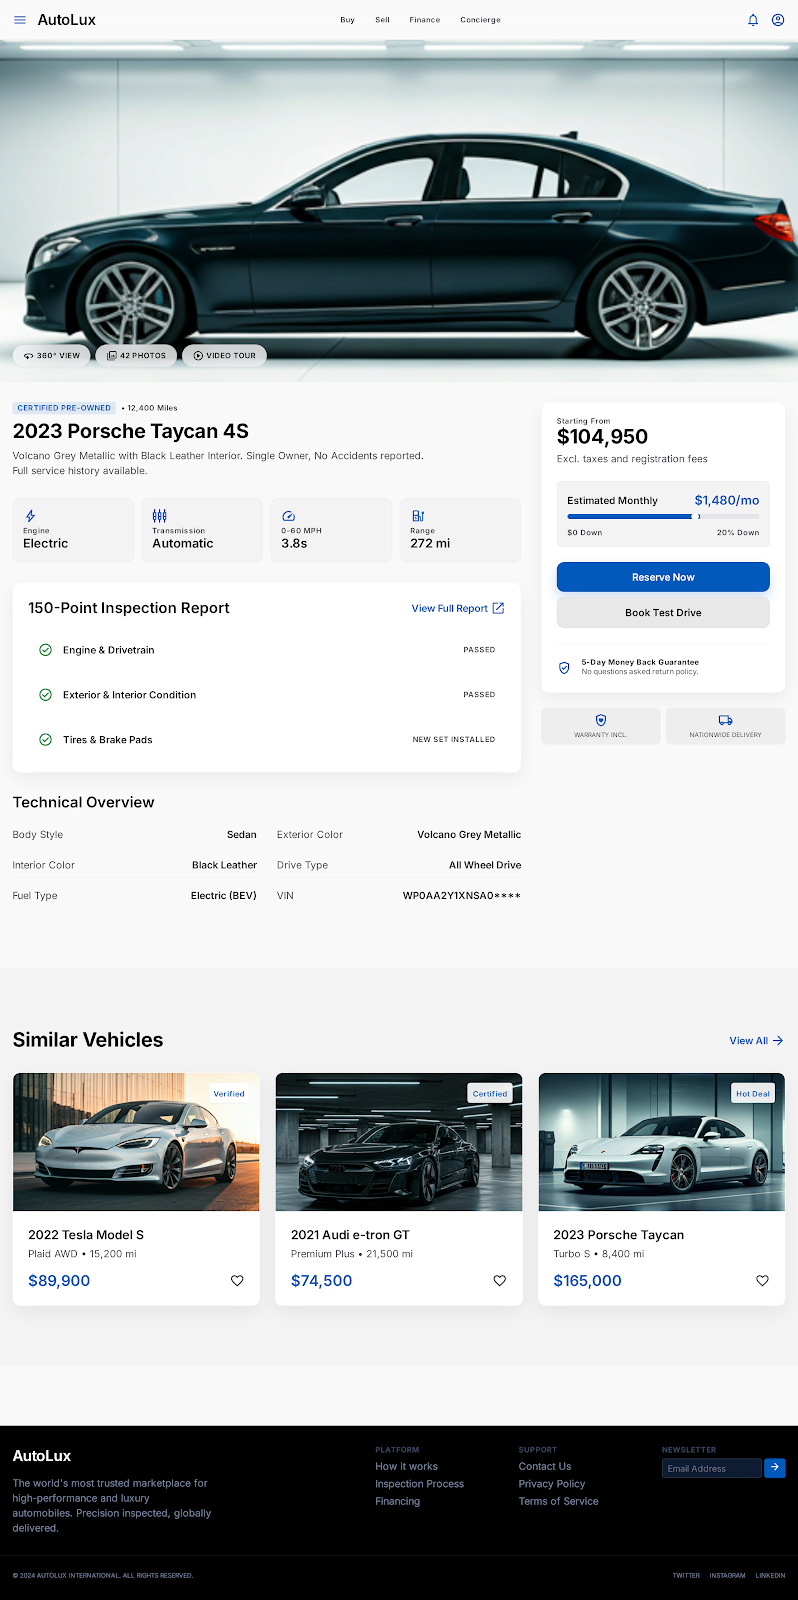Launch the 360° View
The image size is (798, 1600).
[x=51, y=355]
